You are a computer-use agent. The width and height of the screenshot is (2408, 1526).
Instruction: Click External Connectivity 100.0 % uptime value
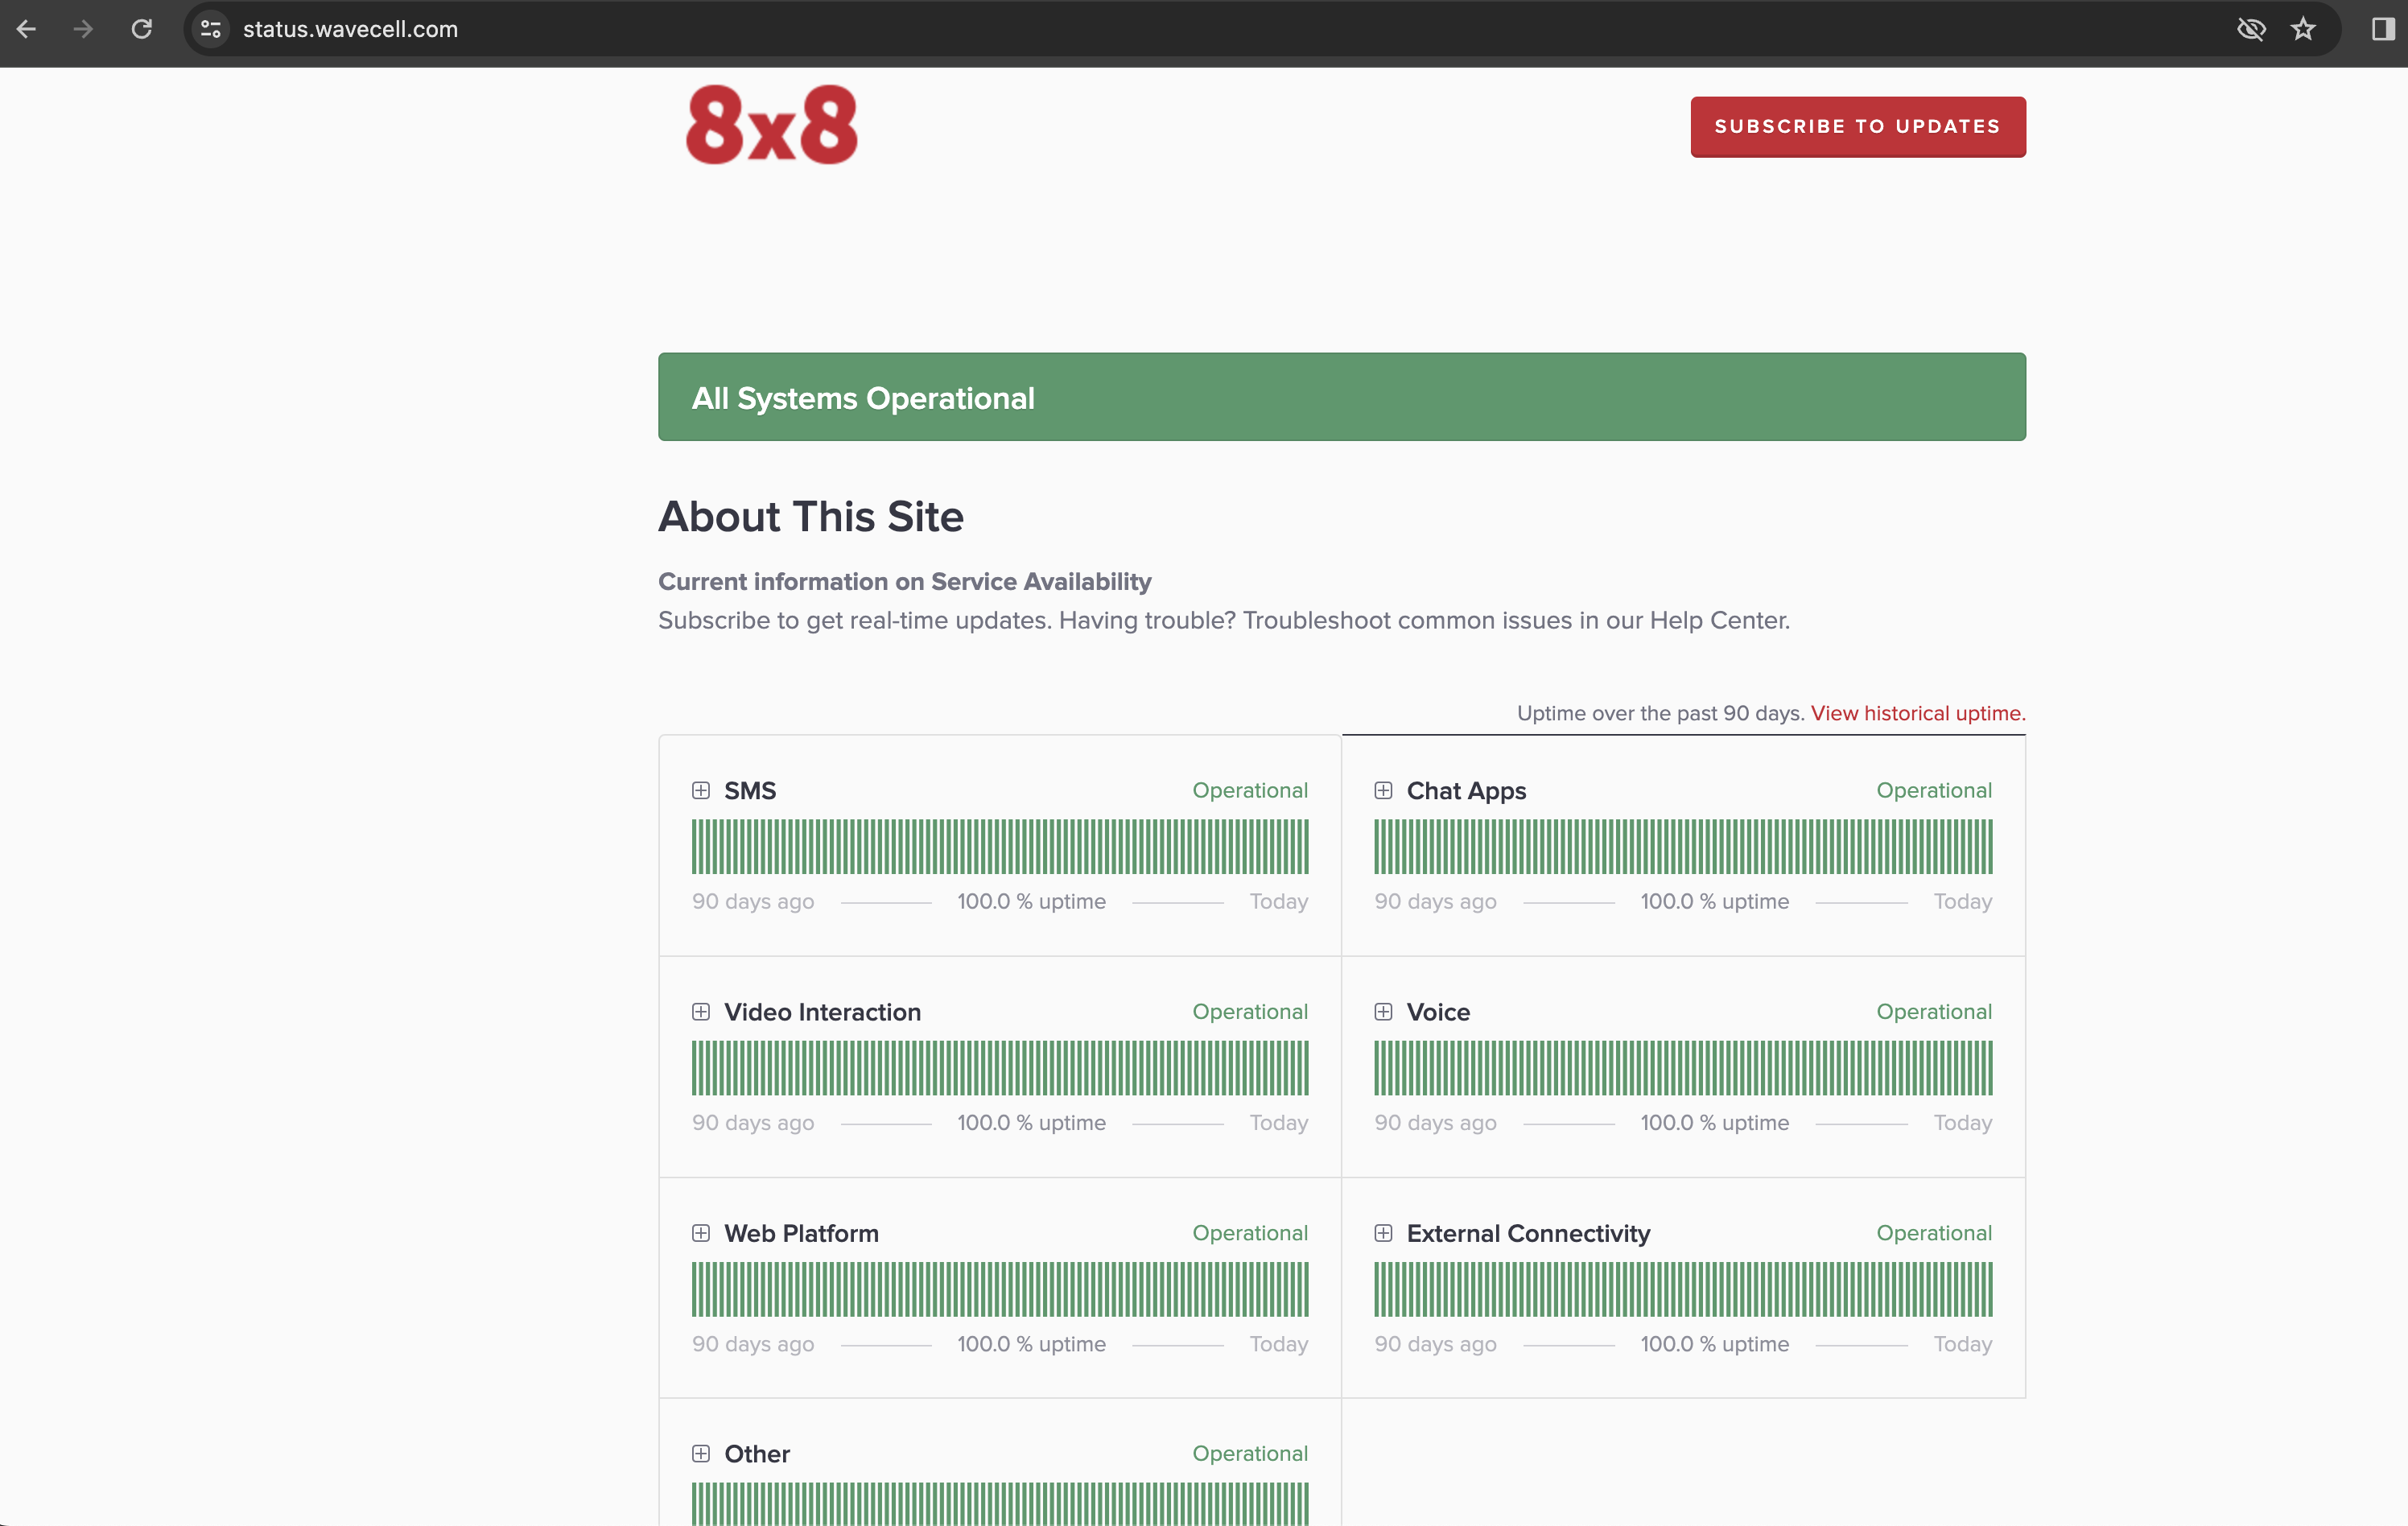coord(1714,1344)
